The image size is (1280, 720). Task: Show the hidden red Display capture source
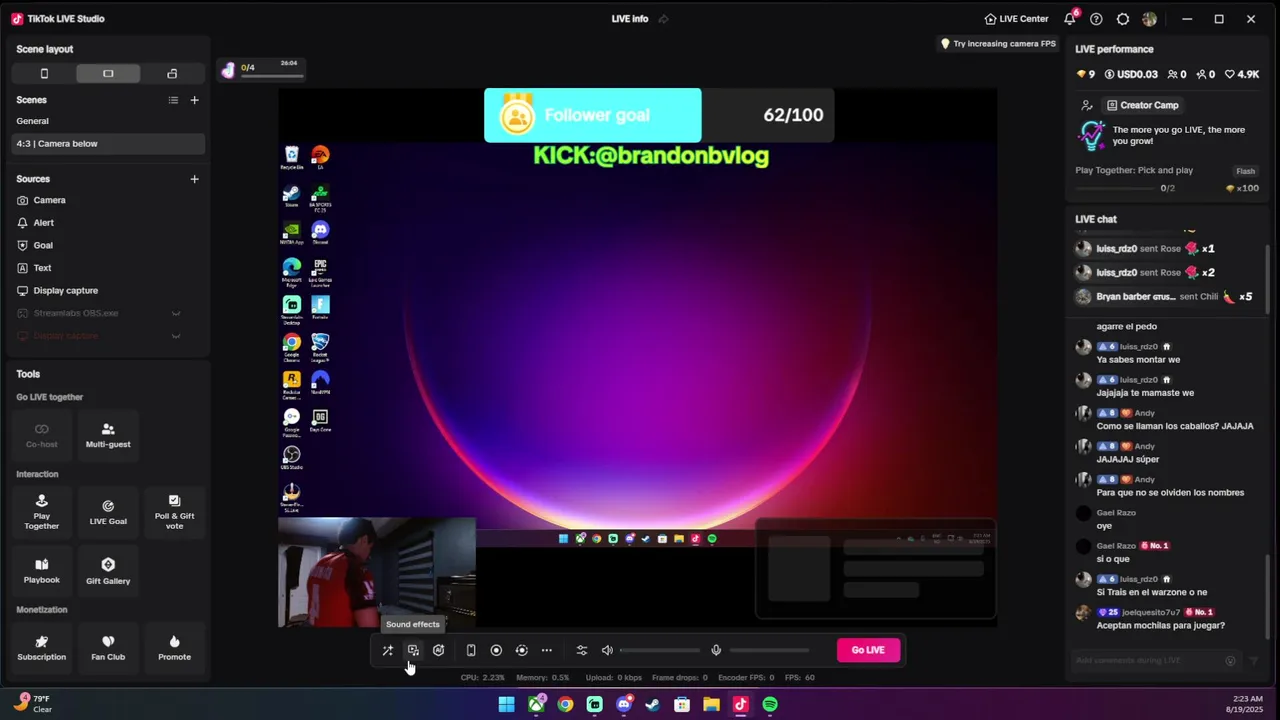pyautogui.click(x=176, y=336)
